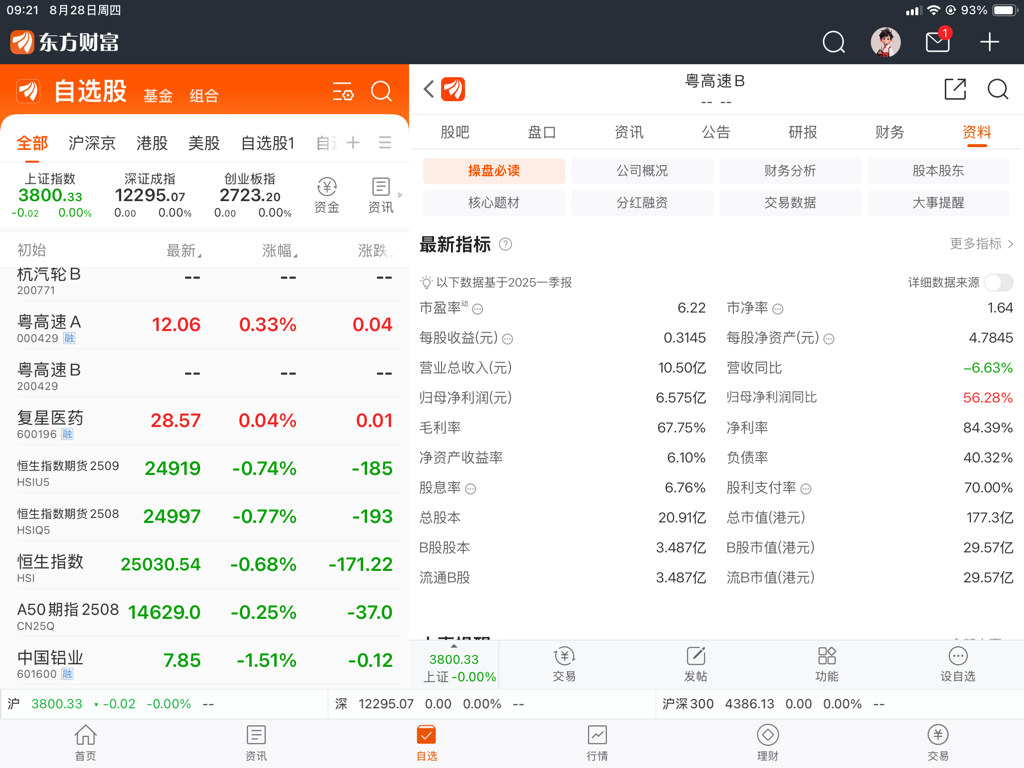This screenshot has height=768, width=1024.
Task: Open 理财 wealth in bottom bar
Action: coord(767,743)
